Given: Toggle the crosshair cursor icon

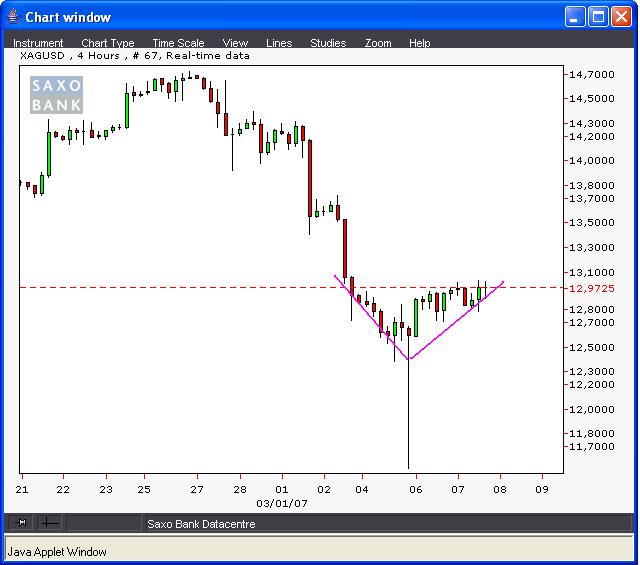Looking at the screenshot, I should pyautogui.click(x=48, y=522).
